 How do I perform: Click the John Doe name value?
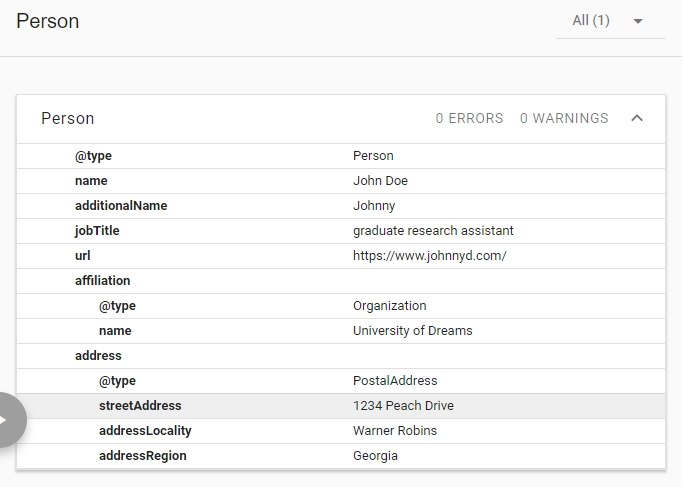pos(380,181)
